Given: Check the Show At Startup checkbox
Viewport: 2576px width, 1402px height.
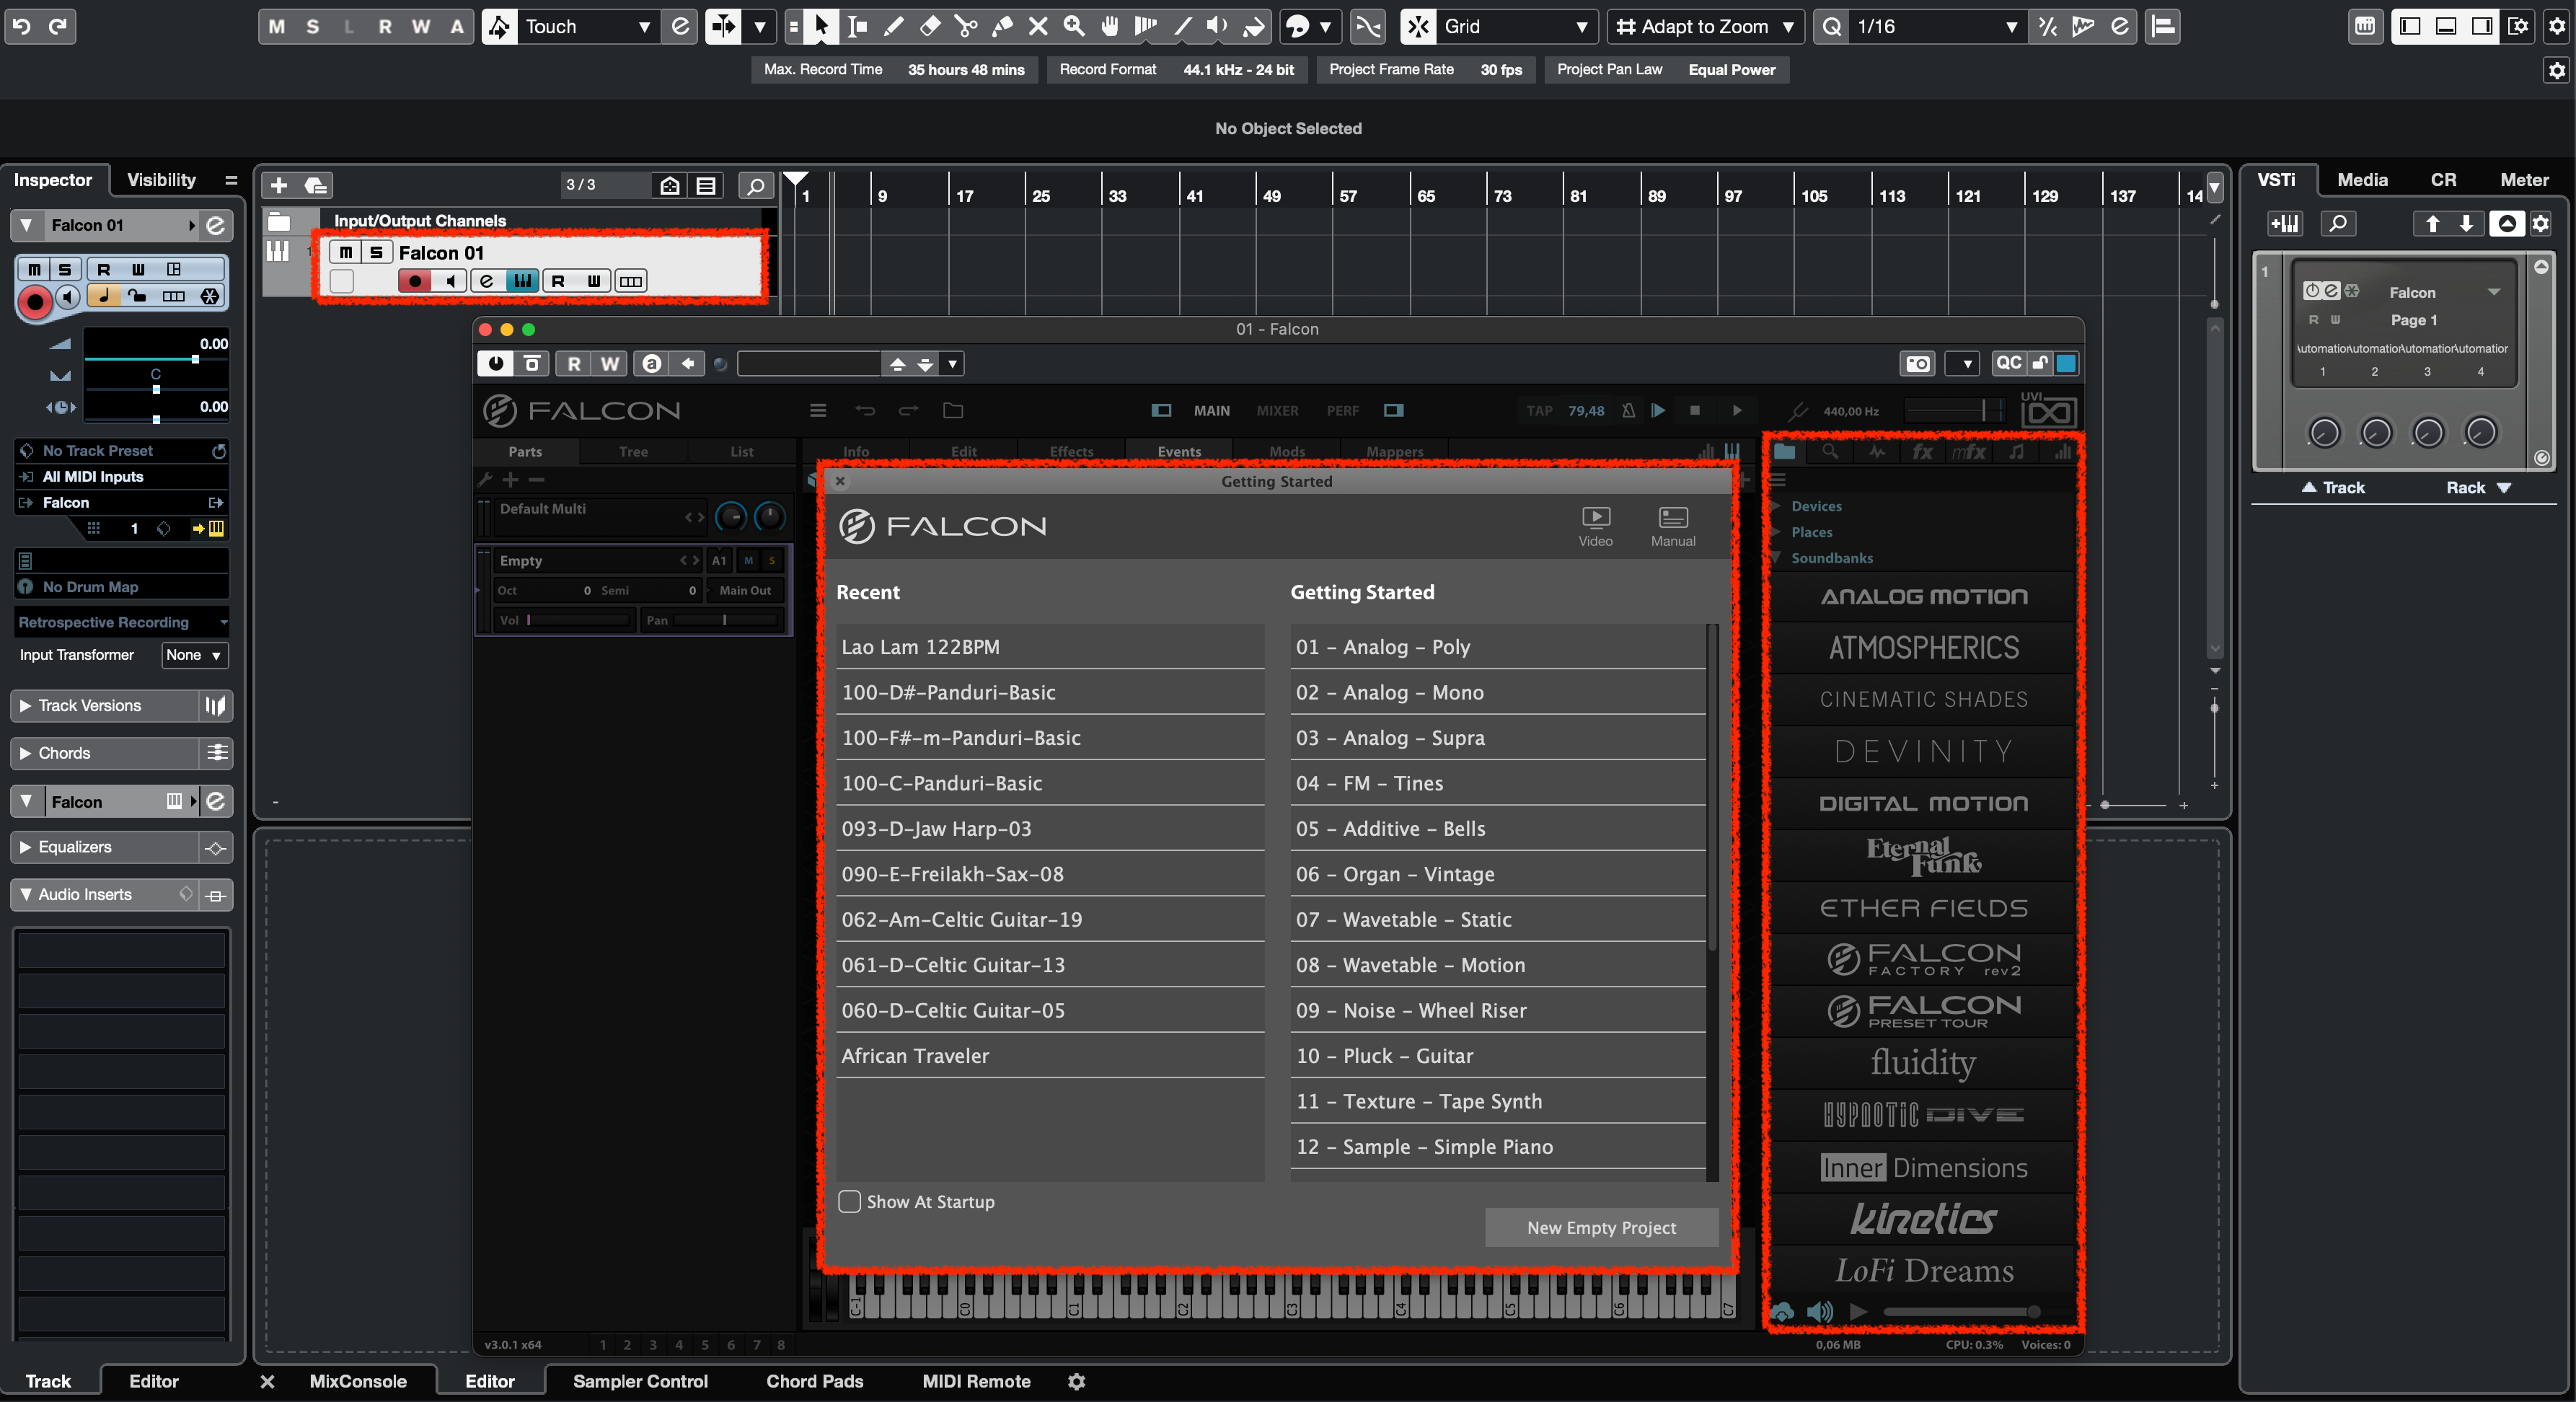Looking at the screenshot, I should [x=849, y=1202].
